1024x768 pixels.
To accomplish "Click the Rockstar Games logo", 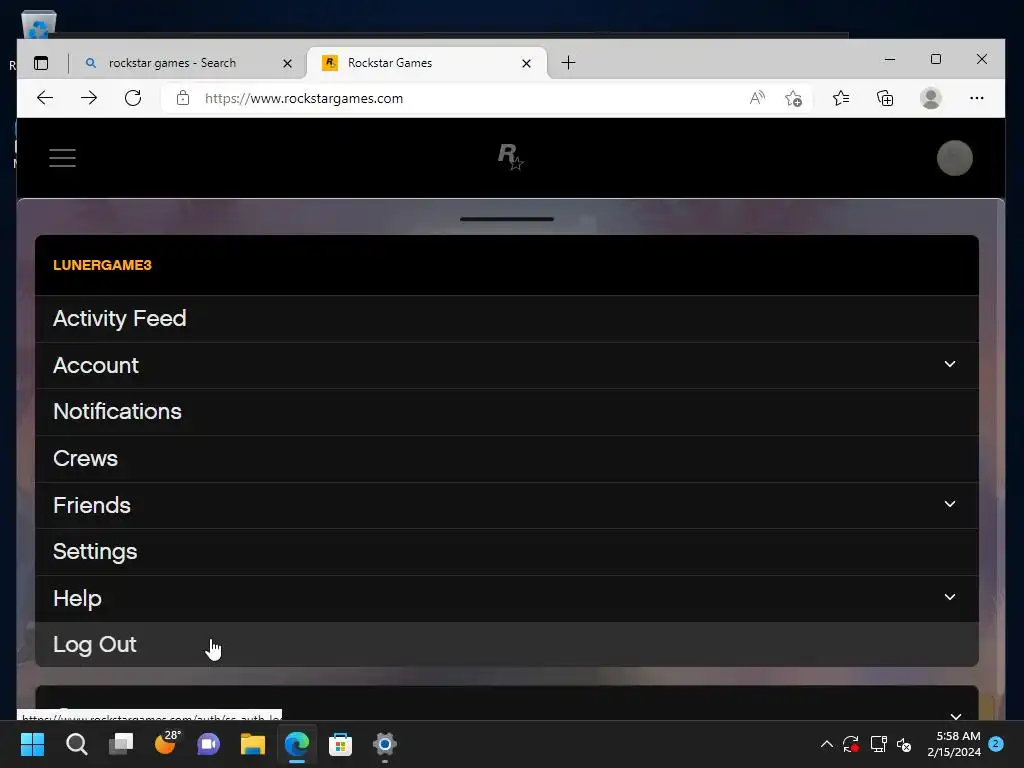I will [x=510, y=157].
